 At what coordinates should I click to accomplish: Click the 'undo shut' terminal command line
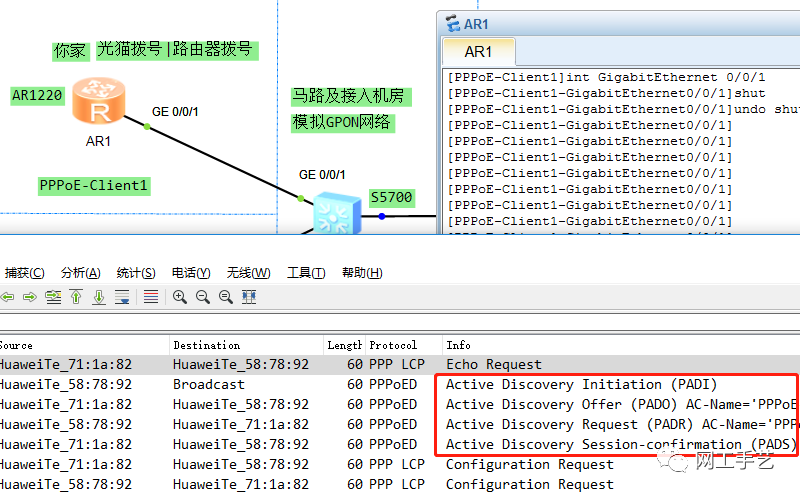(x=623, y=109)
